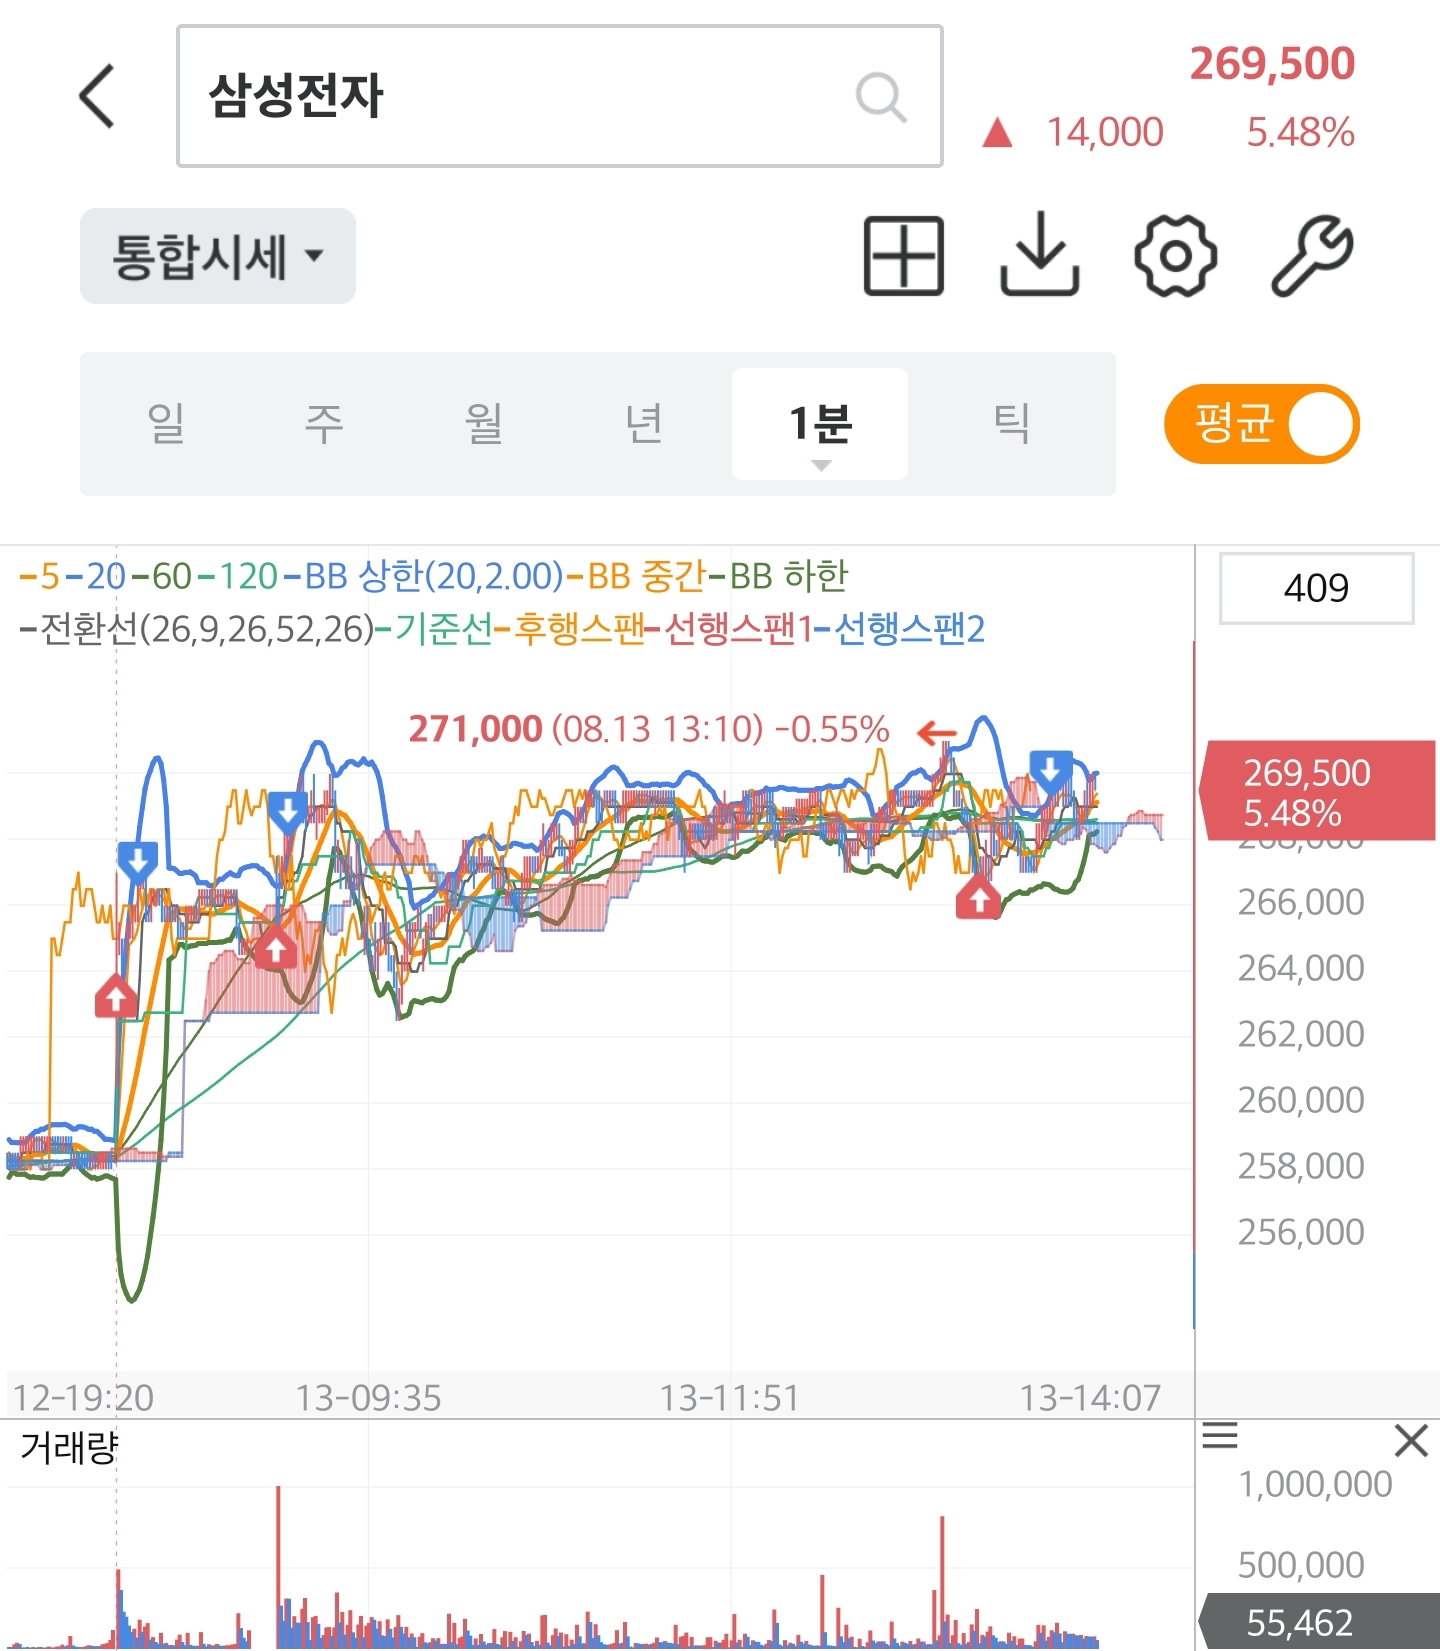Image resolution: width=1440 pixels, height=1651 pixels.
Task: Go back using the left arrow
Action: pyautogui.click(x=97, y=97)
